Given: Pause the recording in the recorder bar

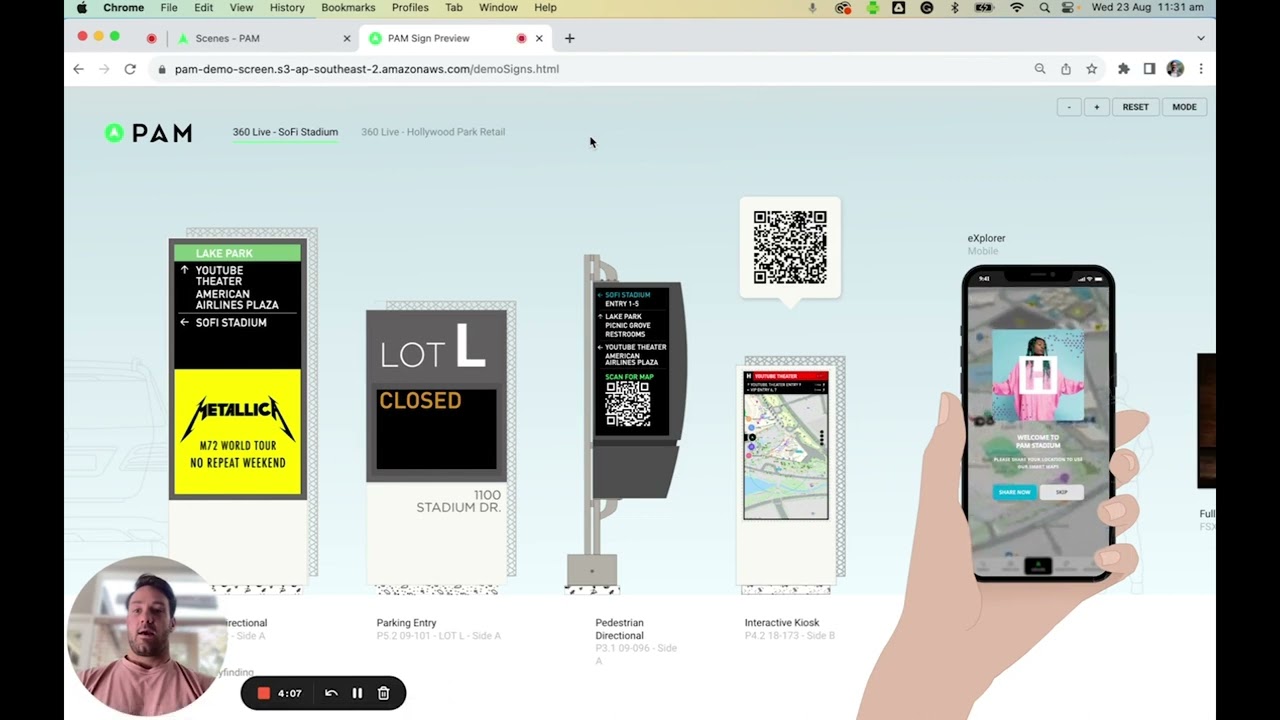Looking at the screenshot, I should click(357, 693).
